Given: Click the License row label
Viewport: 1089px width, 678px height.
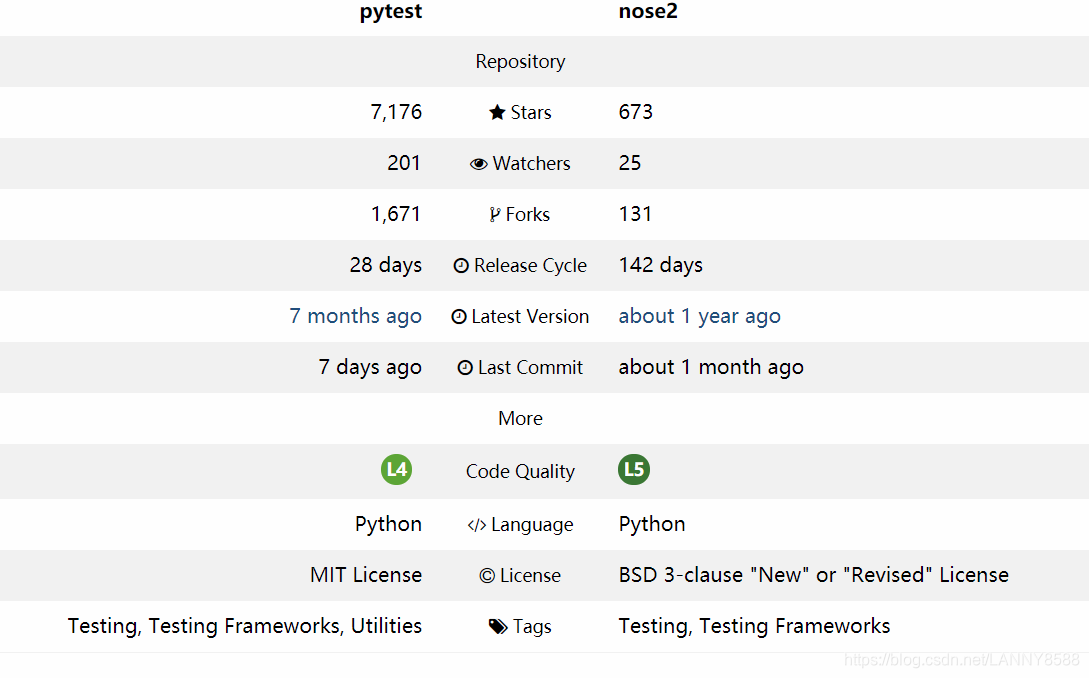Looking at the screenshot, I should point(530,576).
